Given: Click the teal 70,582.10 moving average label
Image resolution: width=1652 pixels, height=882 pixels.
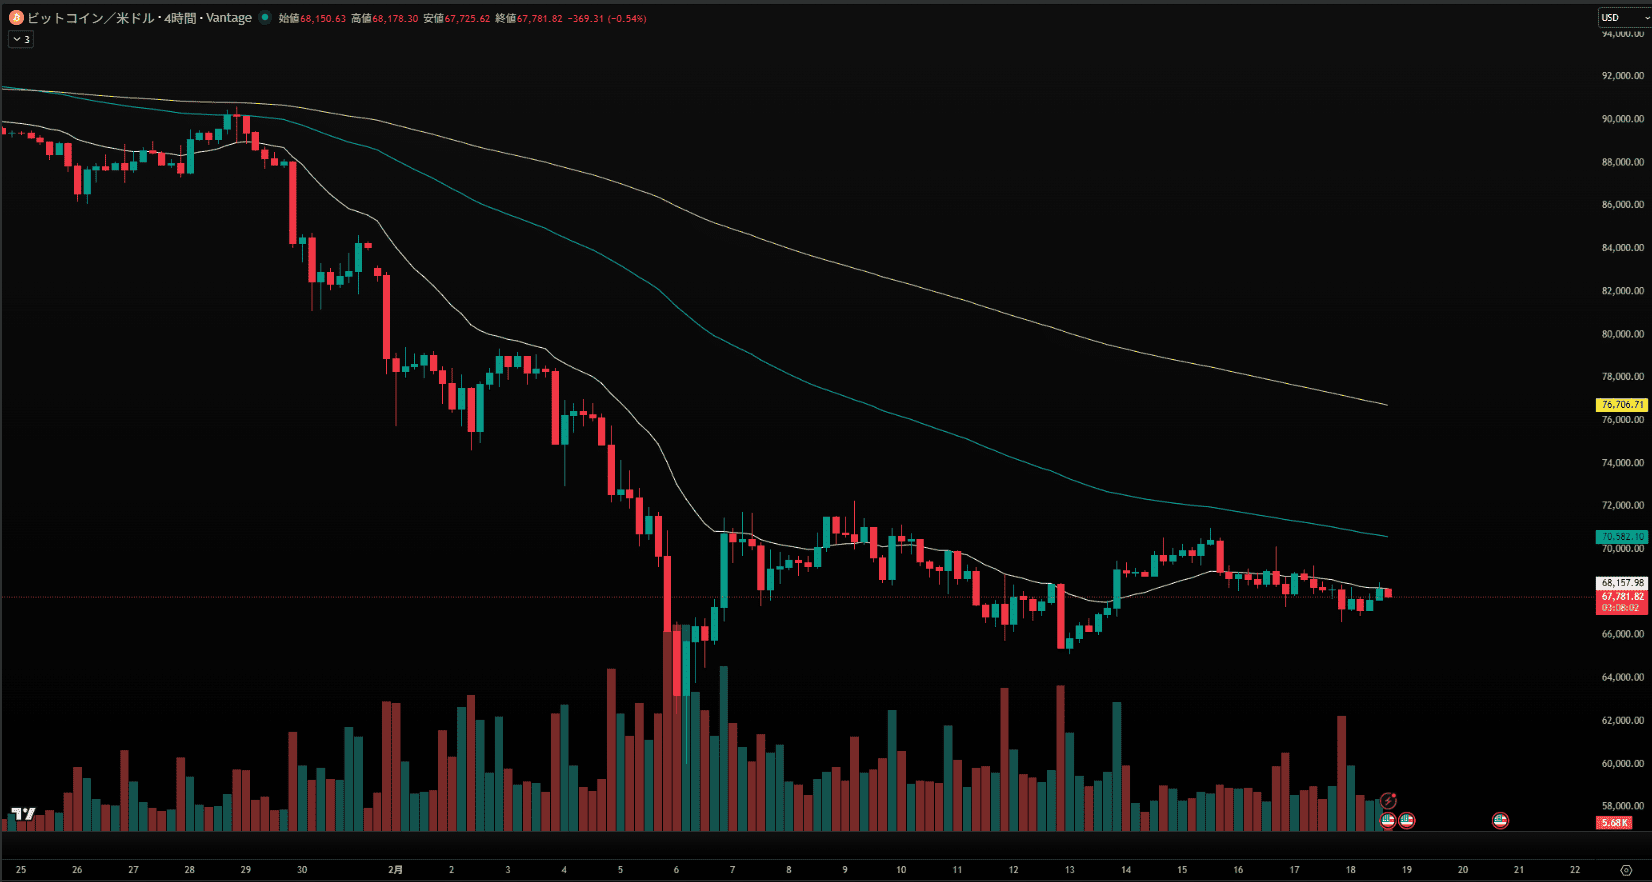Looking at the screenshot, I should coord(1621,537).
